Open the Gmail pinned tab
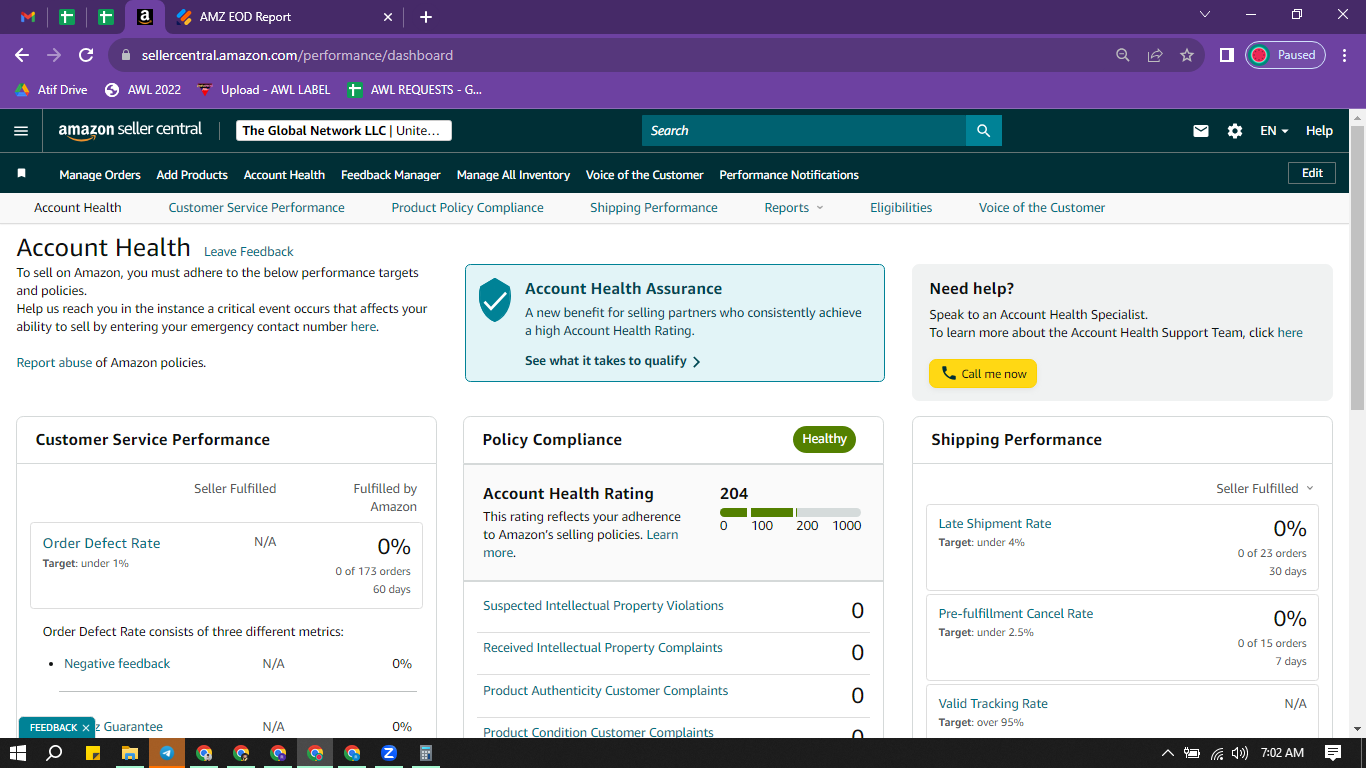1366x768 pixels. click(x=28, y=17)
